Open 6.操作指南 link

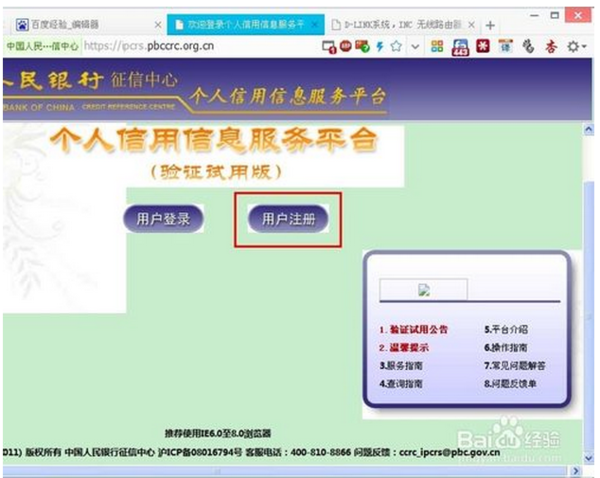point(506,347)
